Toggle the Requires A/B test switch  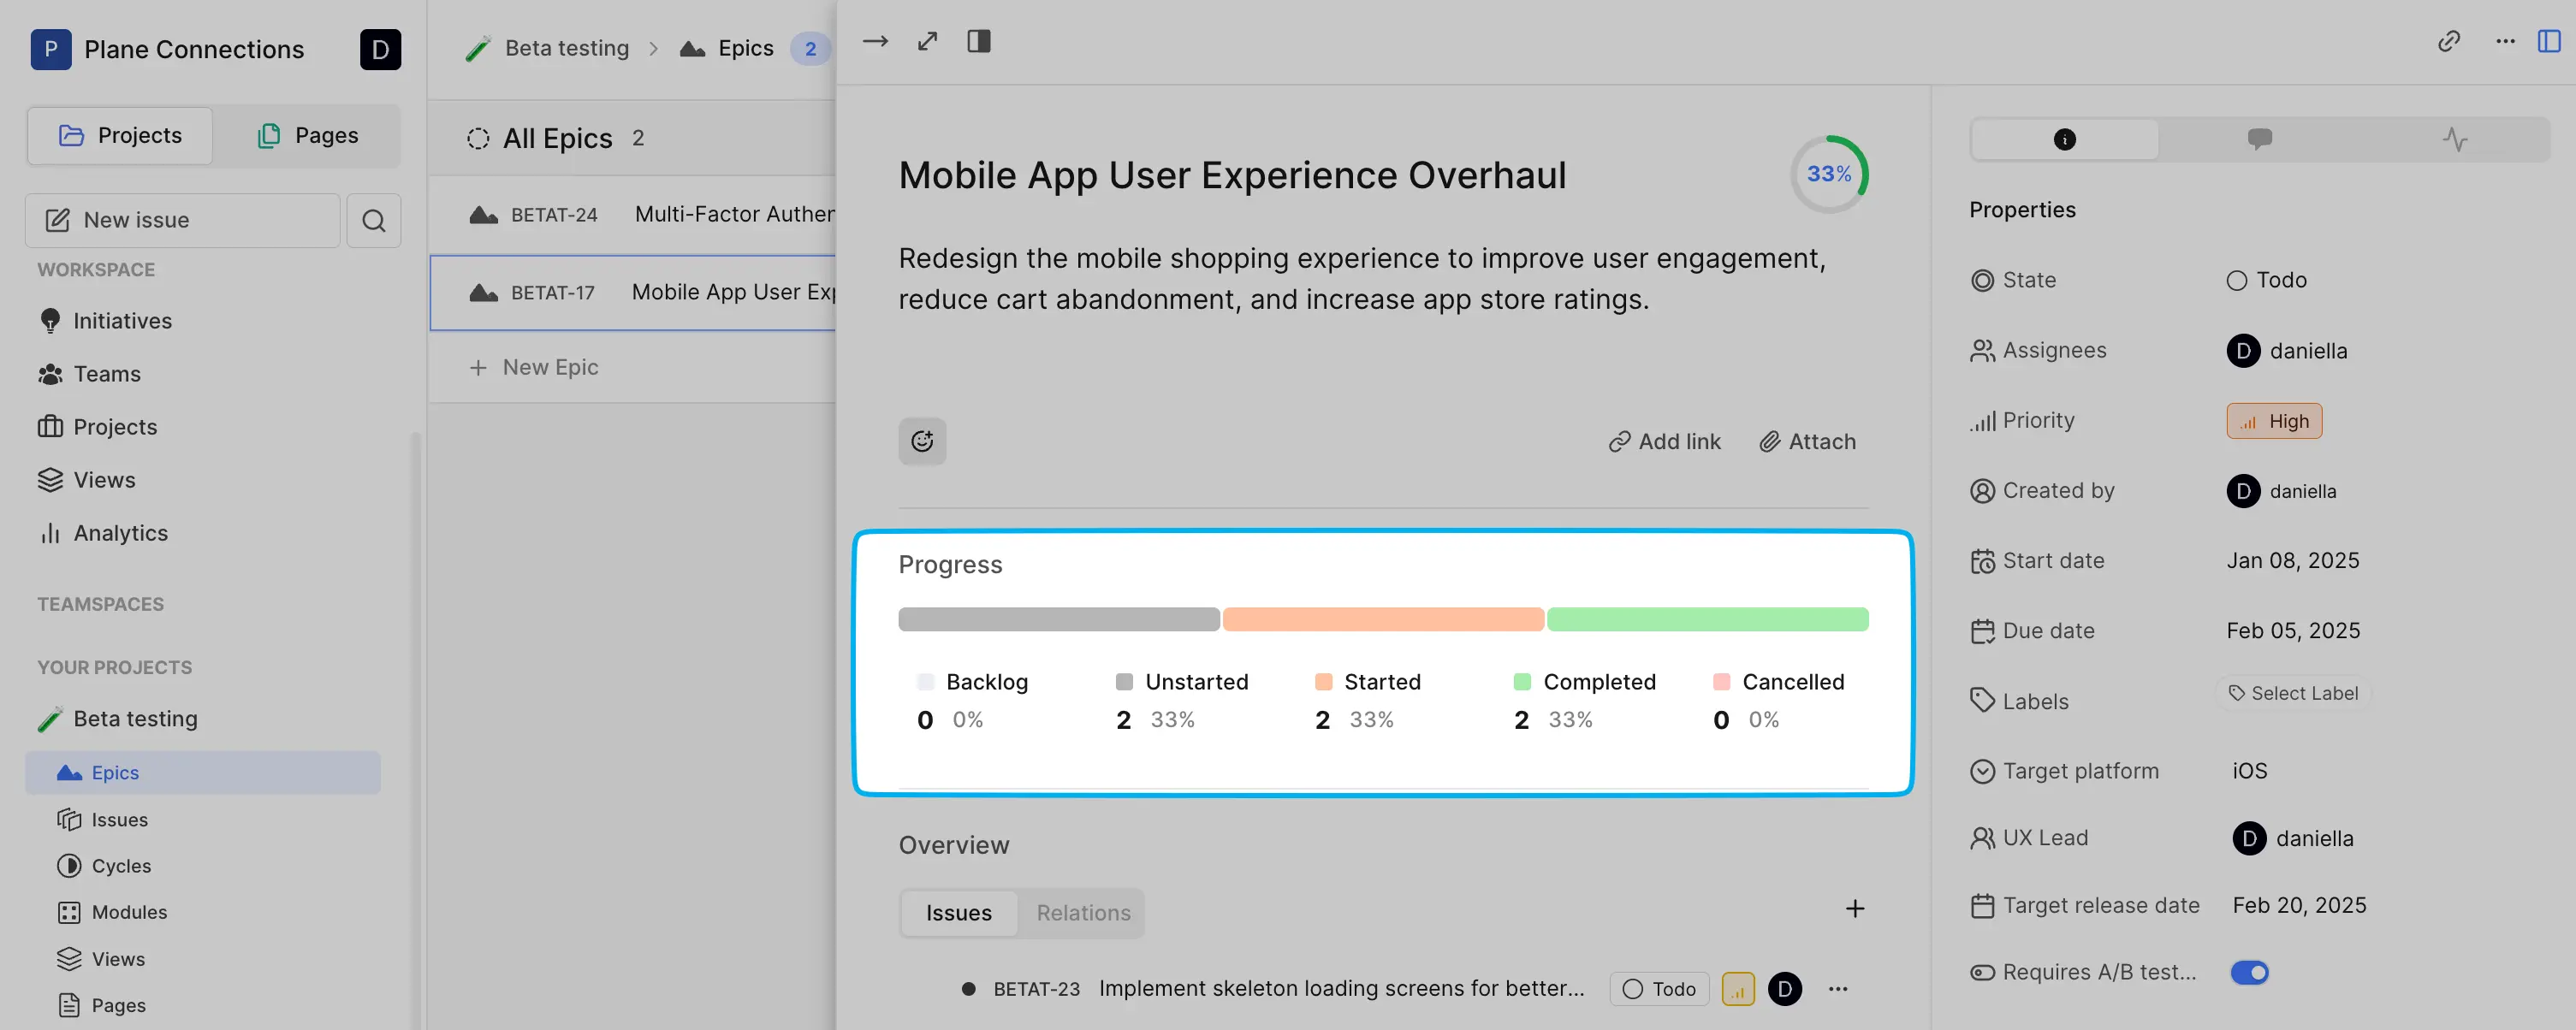(x=2247, y=973)
